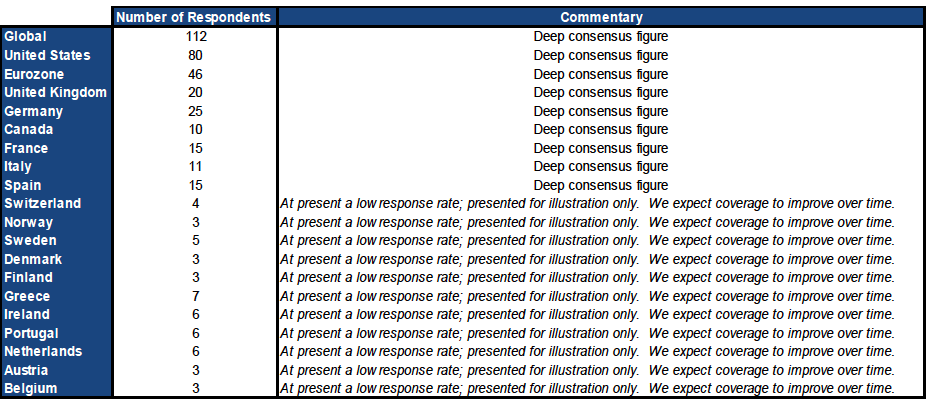The image size is (928, 402).
Task: Select the Spain commentary cell
Action: (601, 185)
